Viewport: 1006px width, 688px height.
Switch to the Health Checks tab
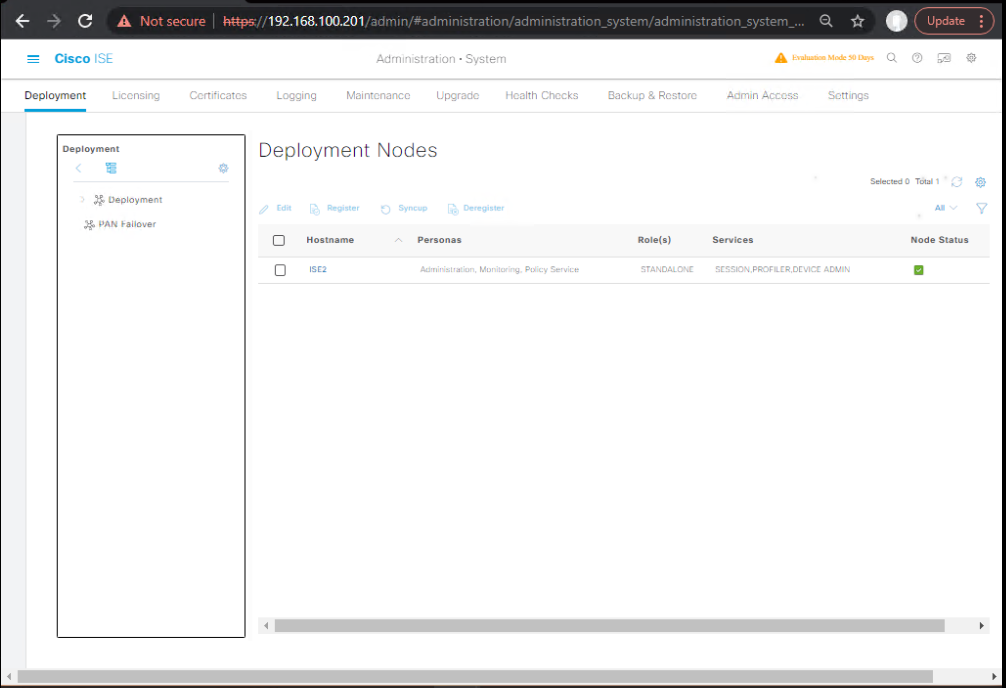tap(541, 95)
